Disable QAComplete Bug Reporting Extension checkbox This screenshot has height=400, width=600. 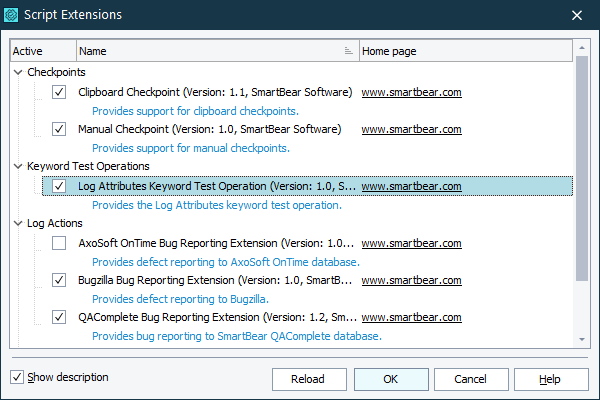[x=59, y=317]
